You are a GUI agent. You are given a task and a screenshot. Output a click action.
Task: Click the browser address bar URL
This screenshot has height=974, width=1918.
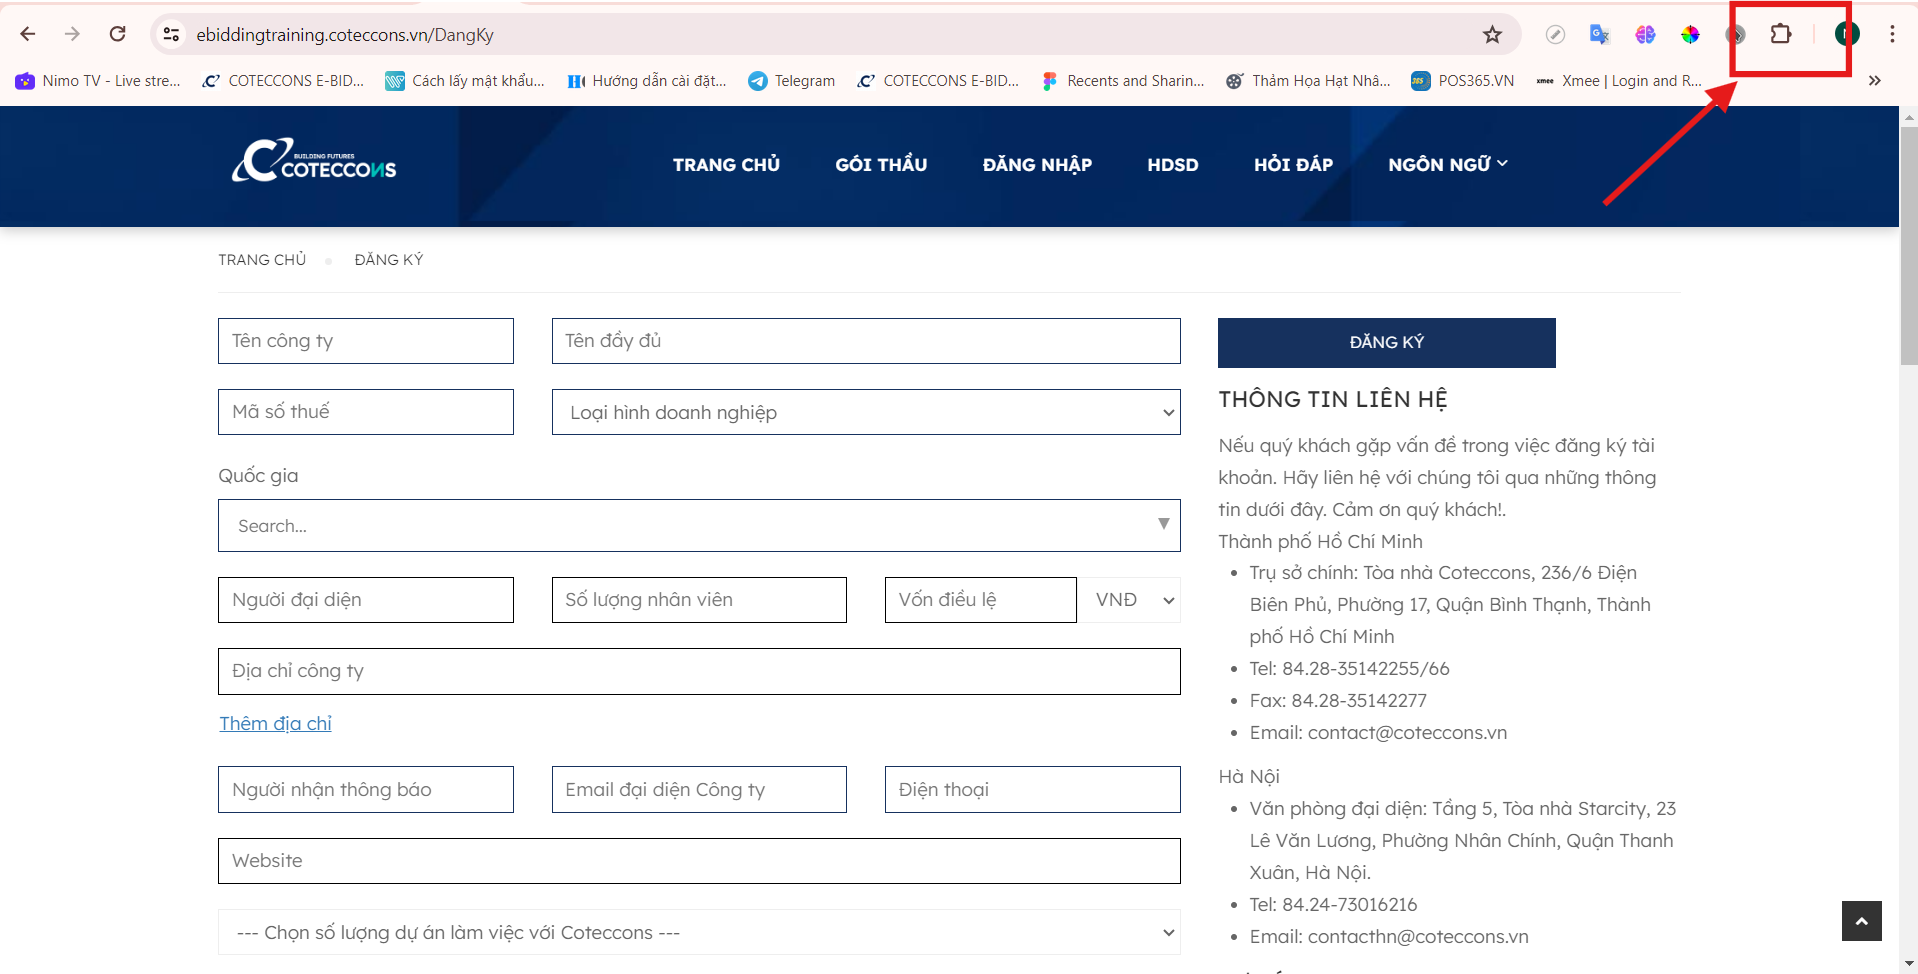(x=345, y=35)
